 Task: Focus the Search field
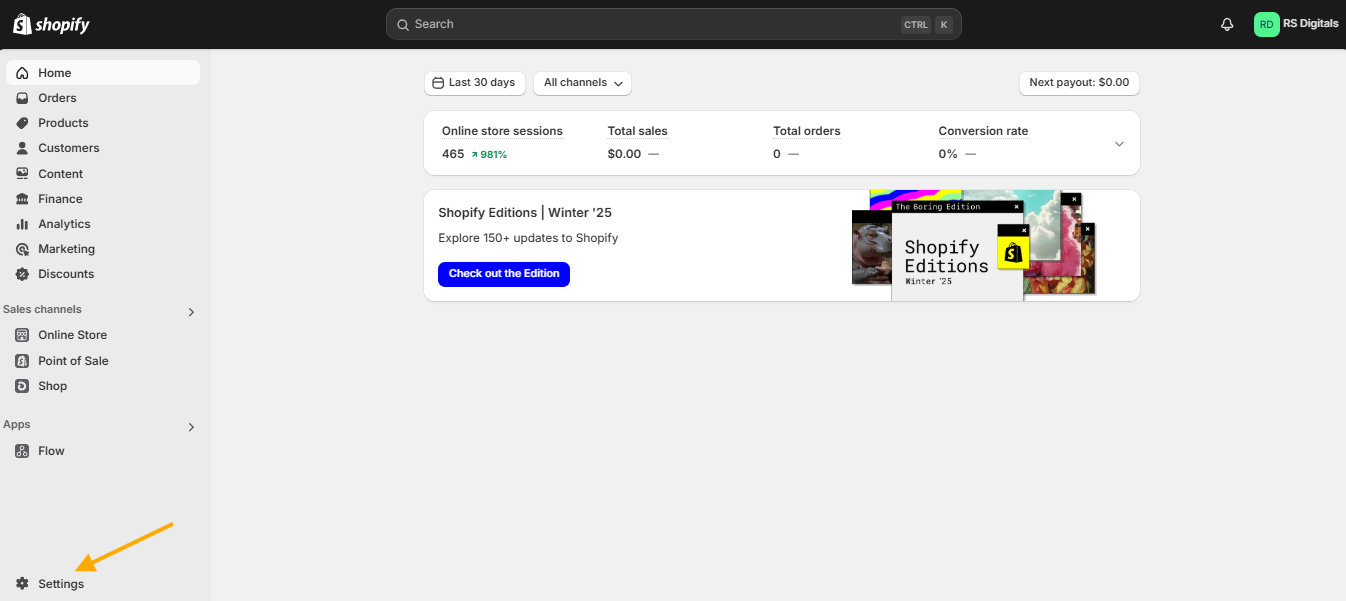coord(674,24)
